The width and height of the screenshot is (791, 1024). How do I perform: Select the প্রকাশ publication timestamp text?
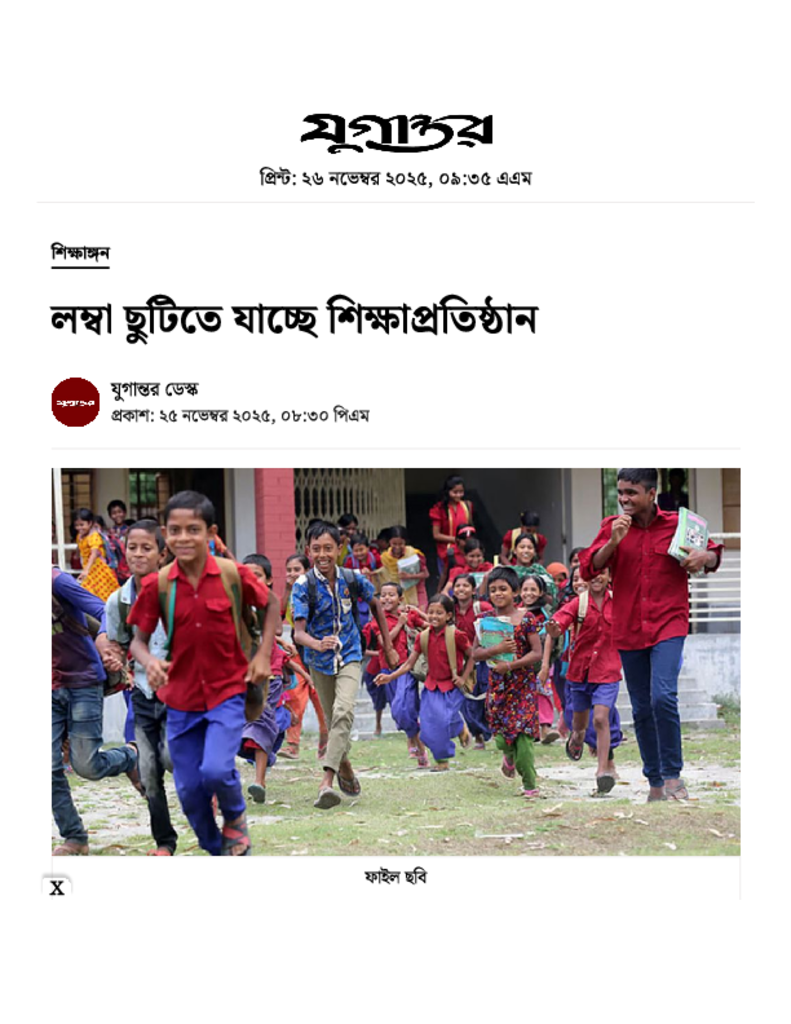point(240,415)
